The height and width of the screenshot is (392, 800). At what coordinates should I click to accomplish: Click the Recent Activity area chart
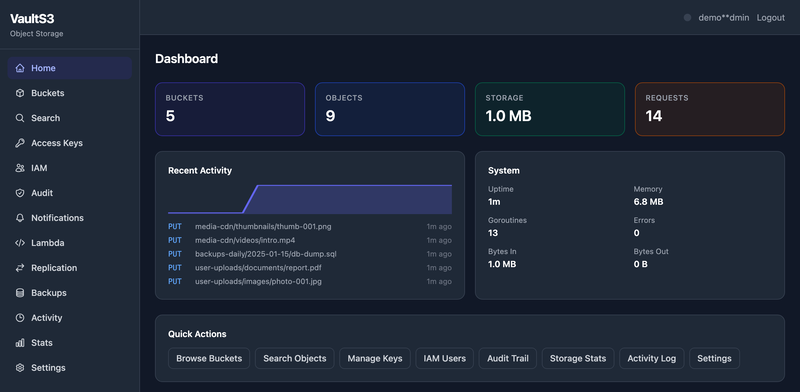point(310,199)
